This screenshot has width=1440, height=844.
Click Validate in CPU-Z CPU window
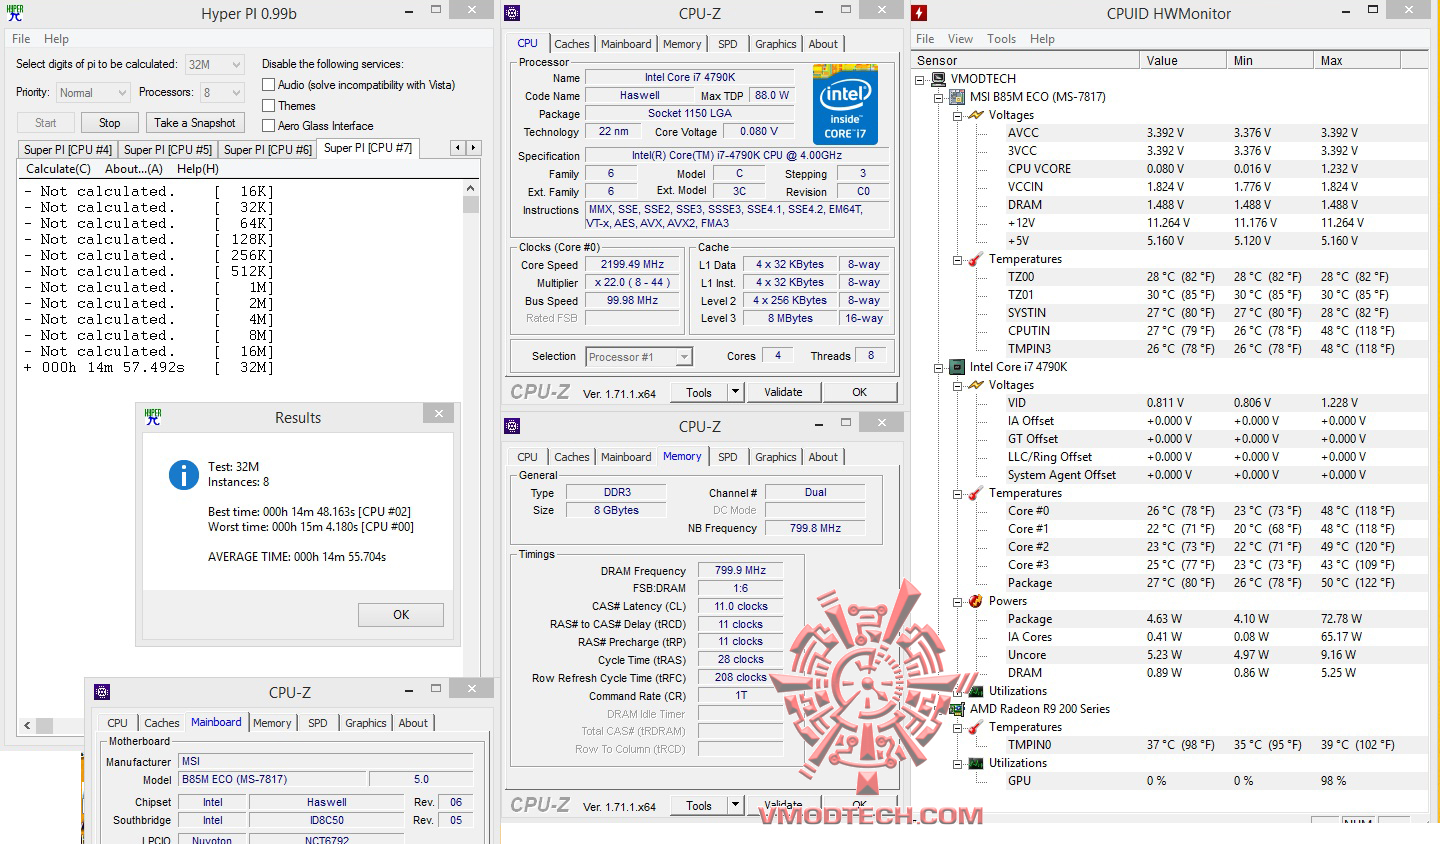(783, 392)
